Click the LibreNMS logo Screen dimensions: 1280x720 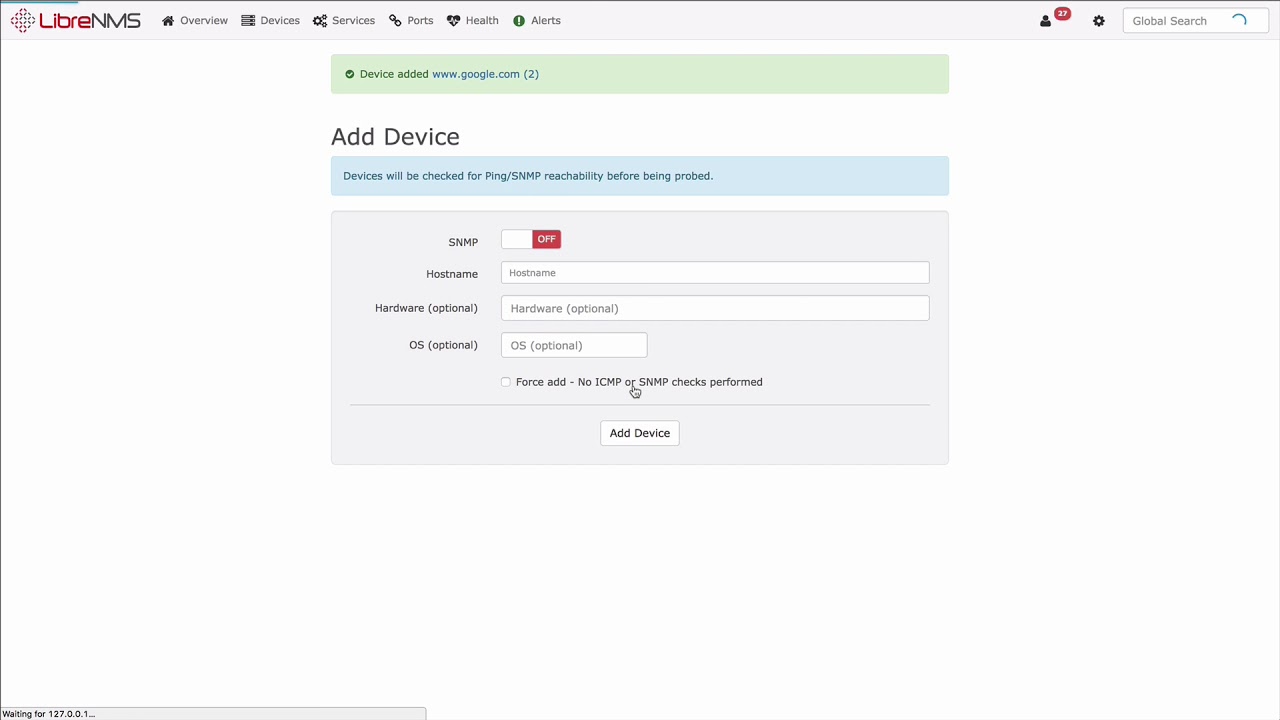[76, 20]
